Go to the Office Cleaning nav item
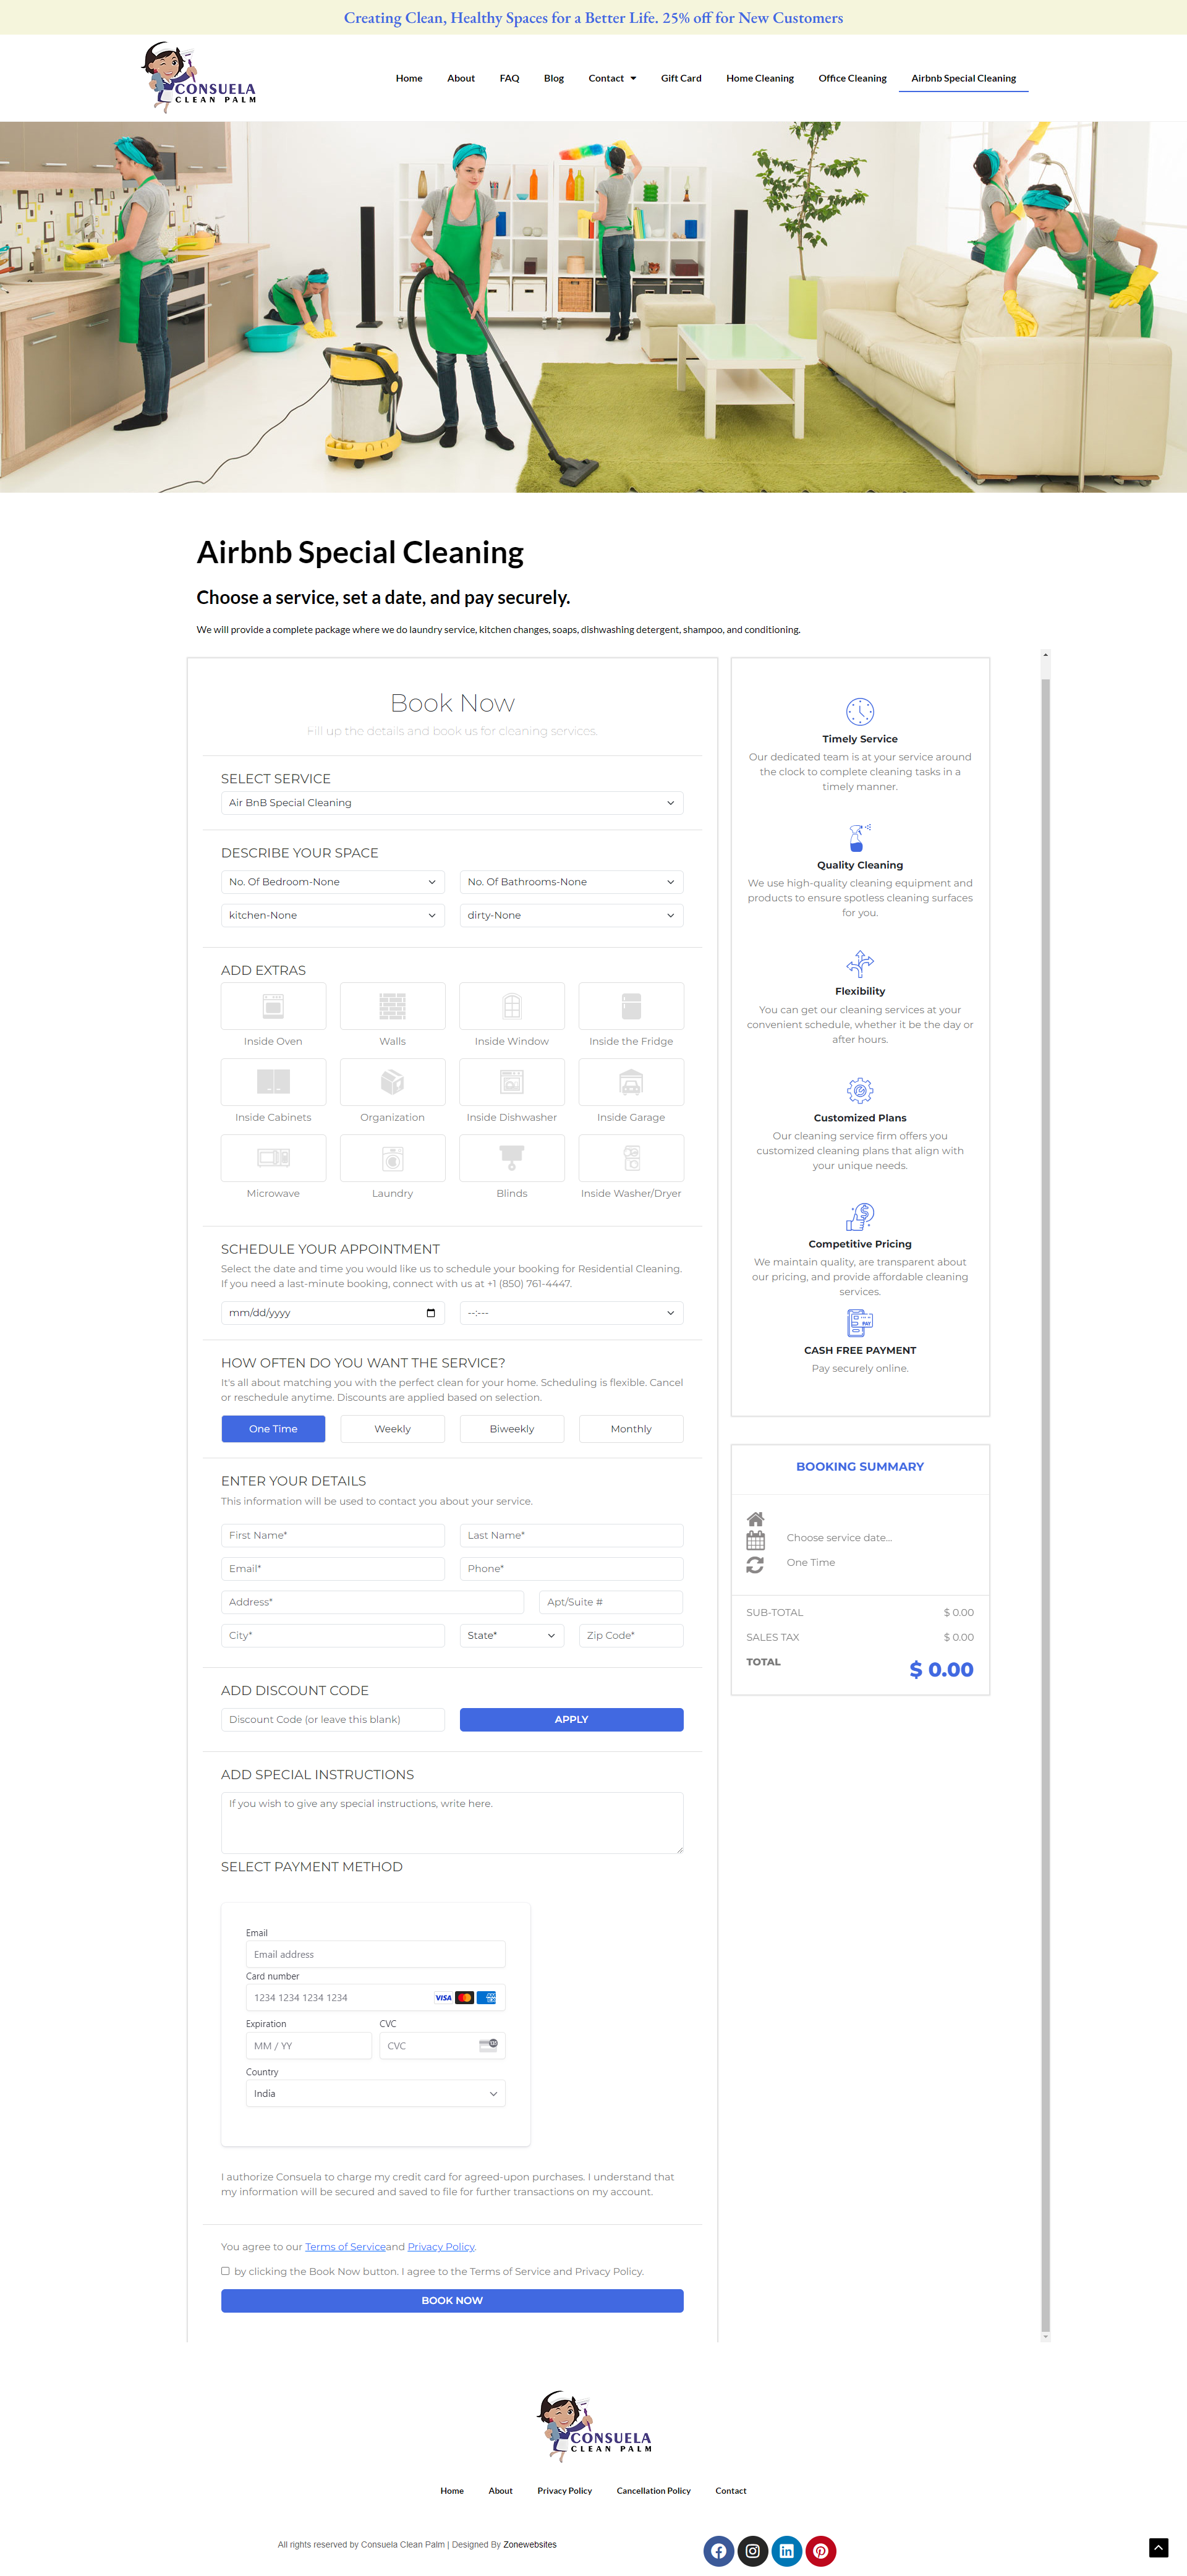The height and width of the screenshot is (2576, 1187). pos(852,78)
